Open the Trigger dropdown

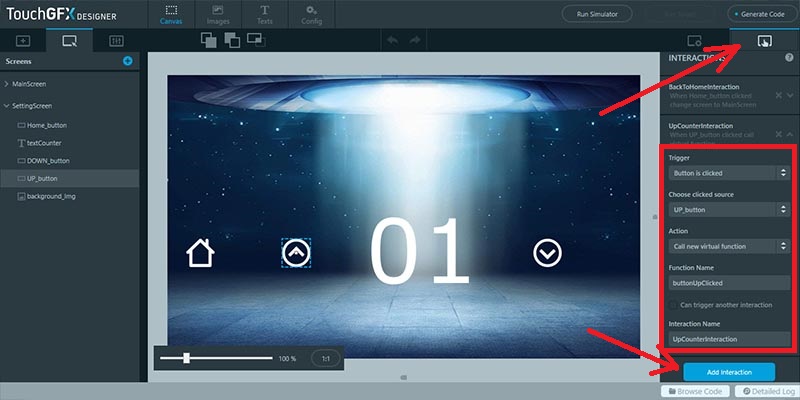click(x=729, y=173)
